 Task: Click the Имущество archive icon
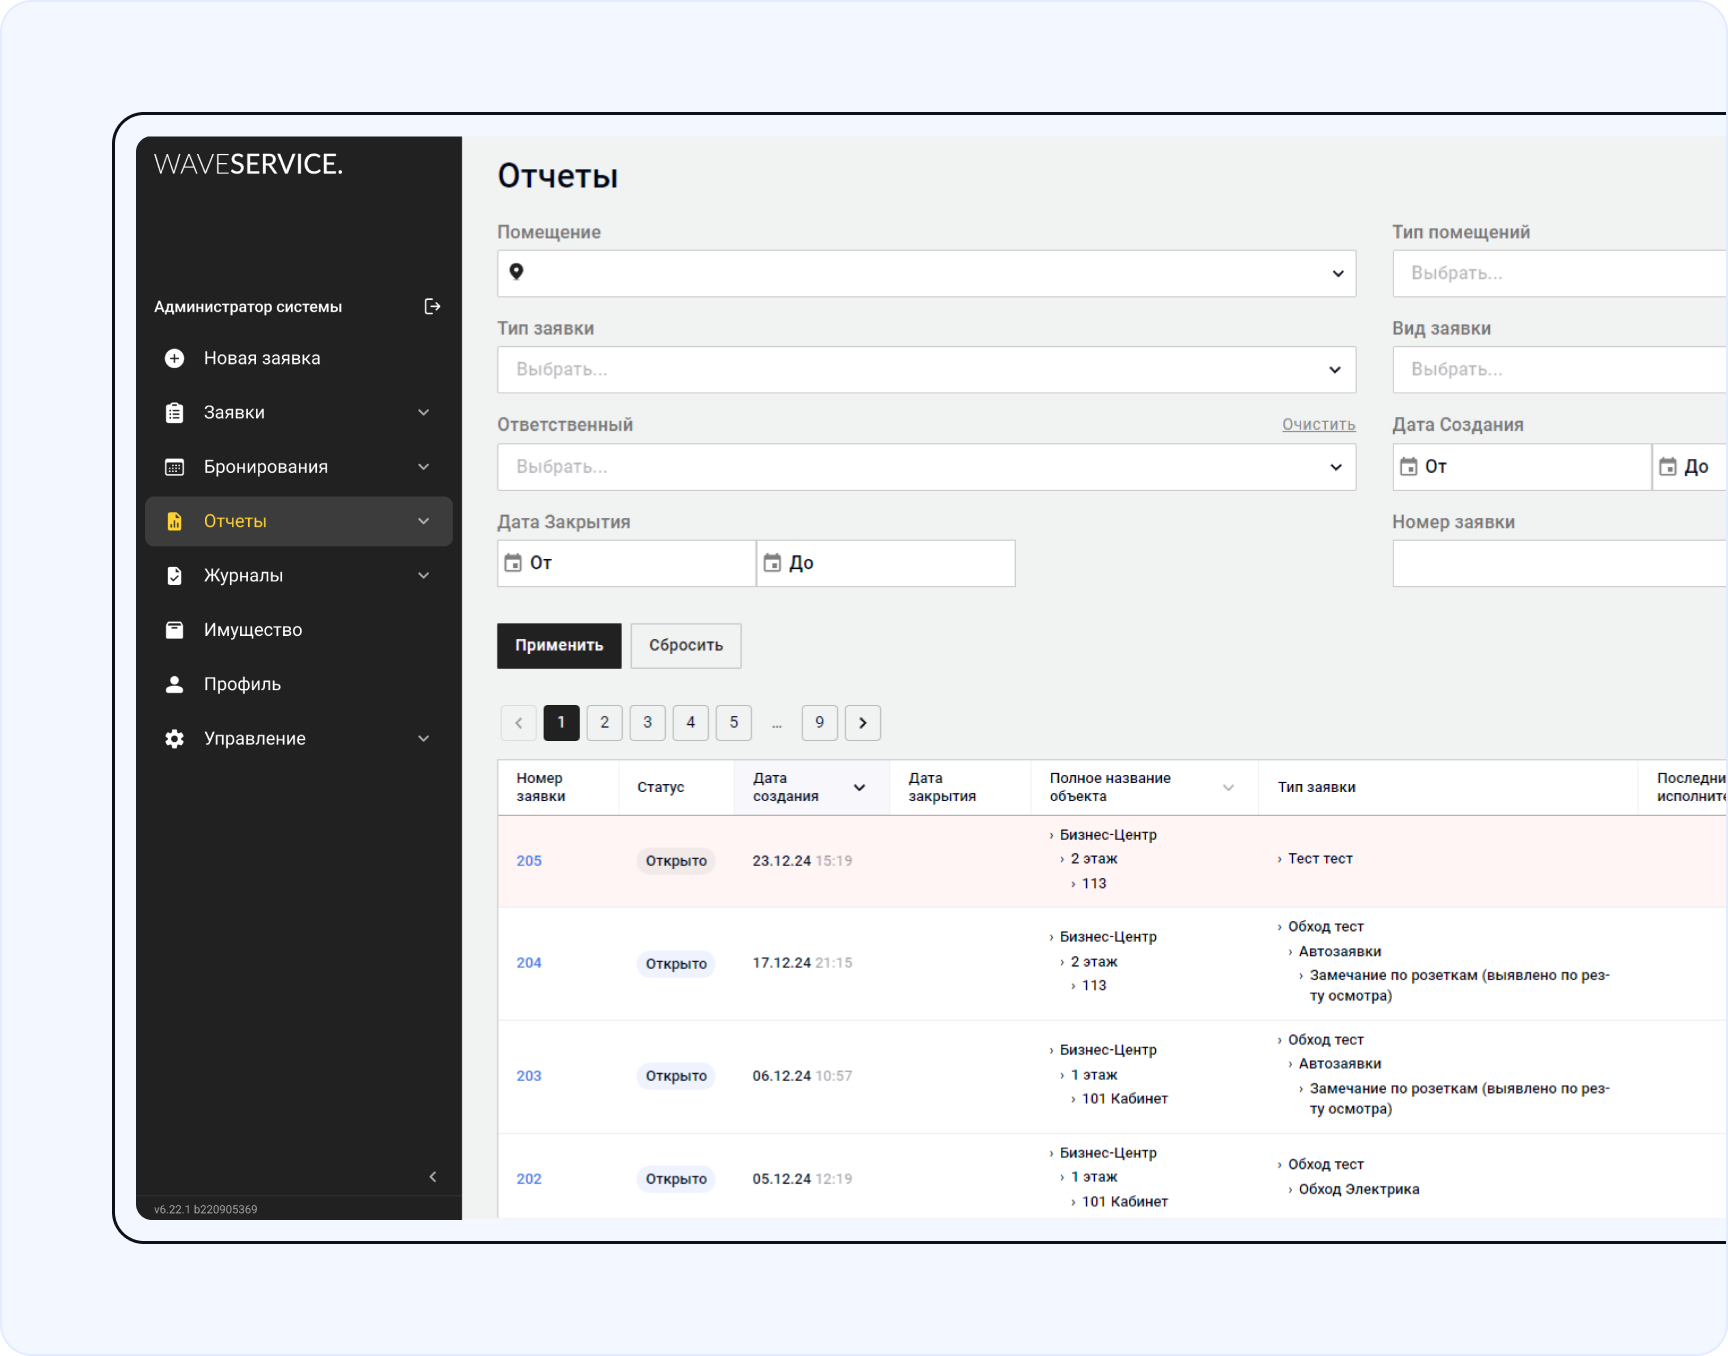coord(174,630)
